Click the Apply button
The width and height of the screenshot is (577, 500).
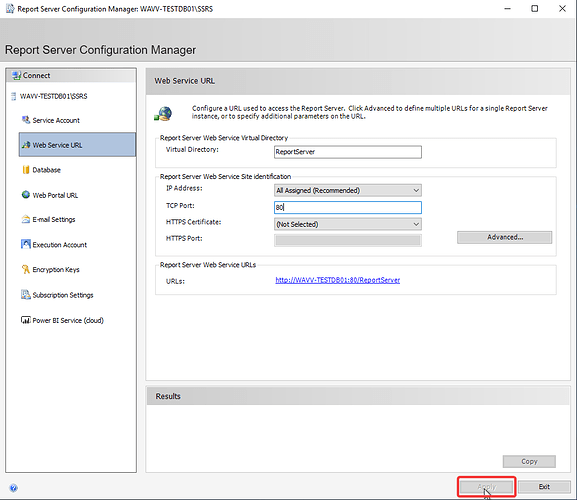coord(486,487)
